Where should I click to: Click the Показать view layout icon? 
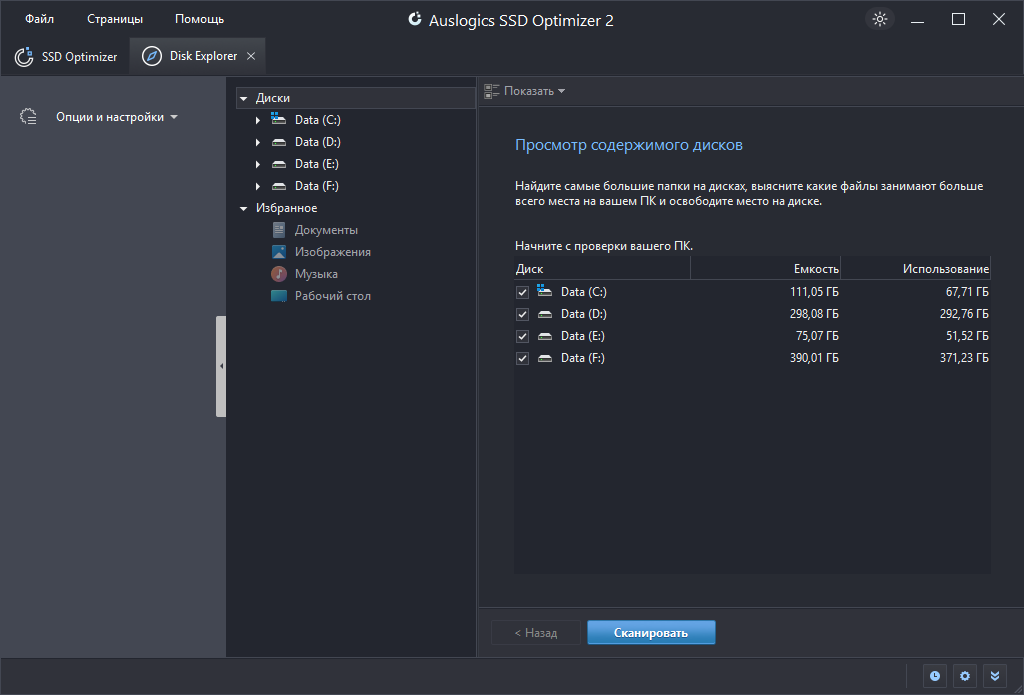coord(492,91)
